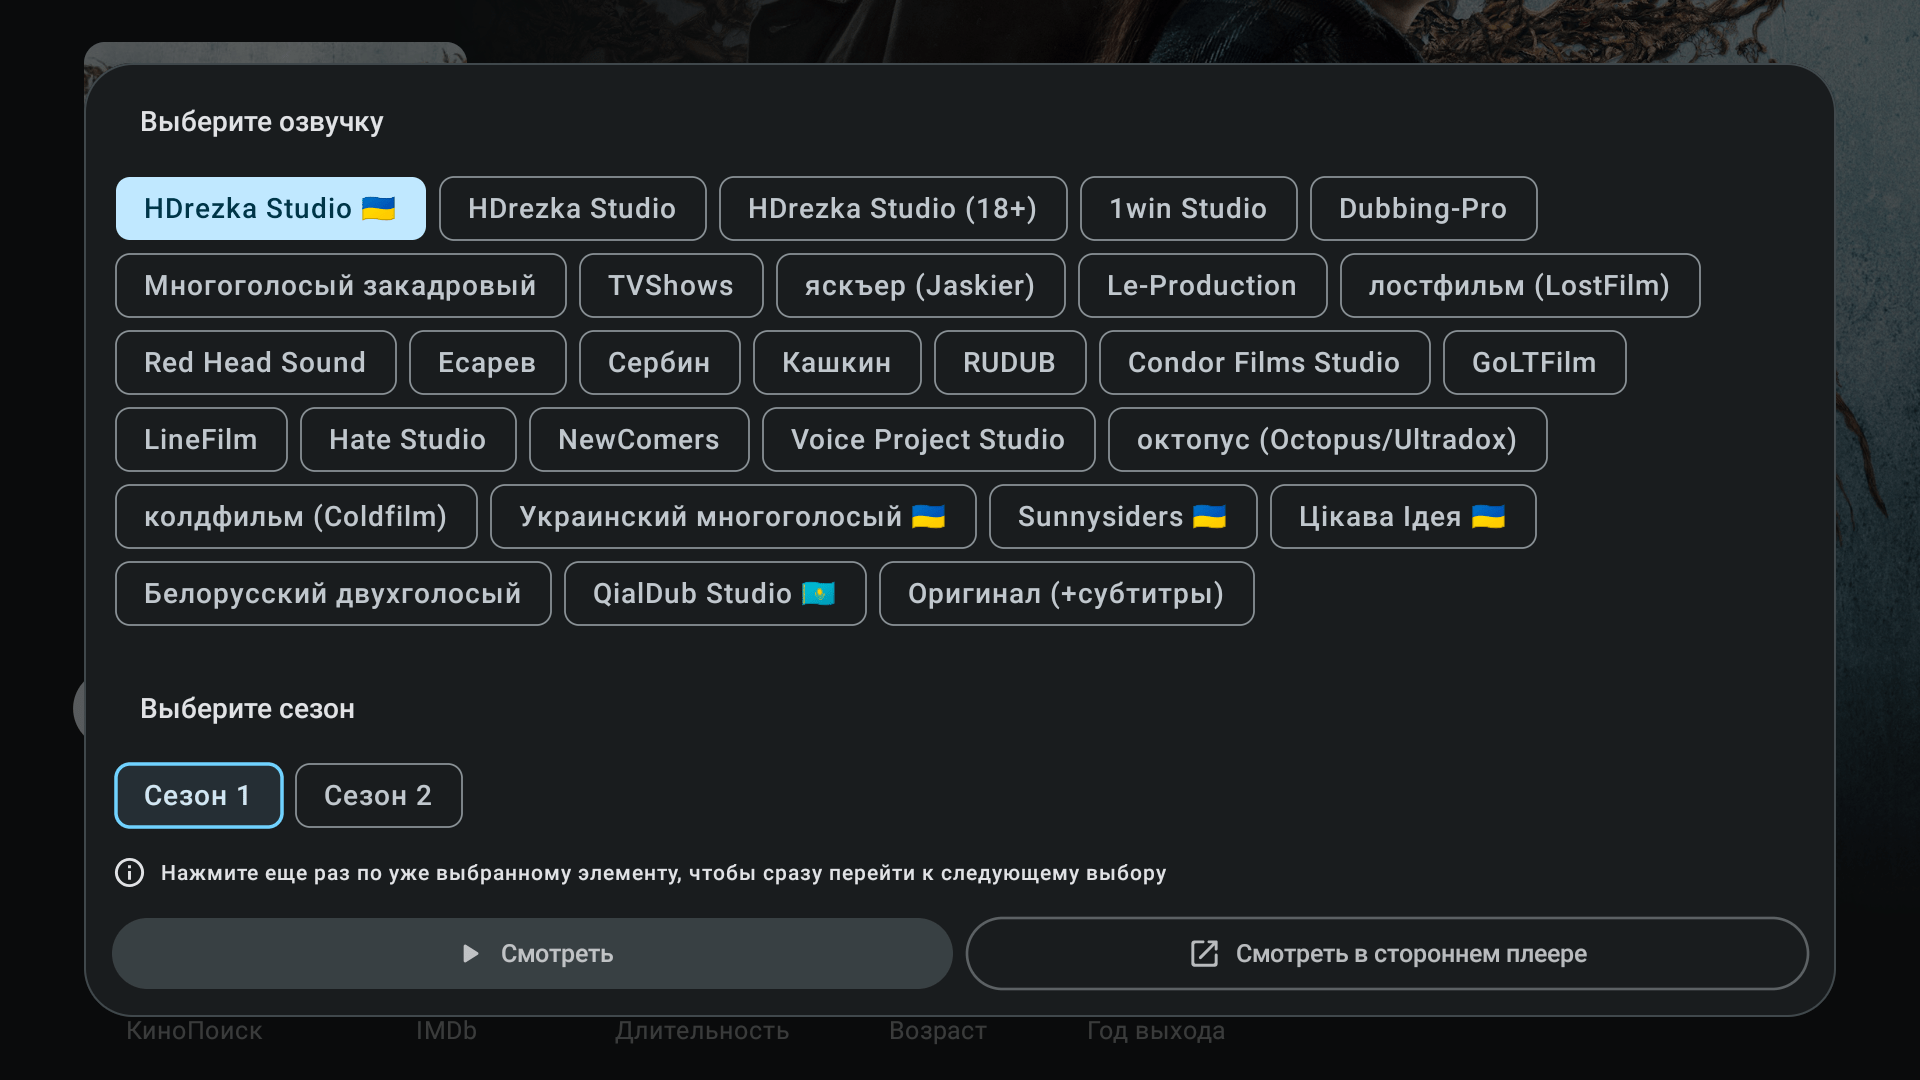This screenshot has width=1920, height=1080.
Task: Pick the Dubbing-Pro voiceover chip
Action: click(x=1424, y=208)
